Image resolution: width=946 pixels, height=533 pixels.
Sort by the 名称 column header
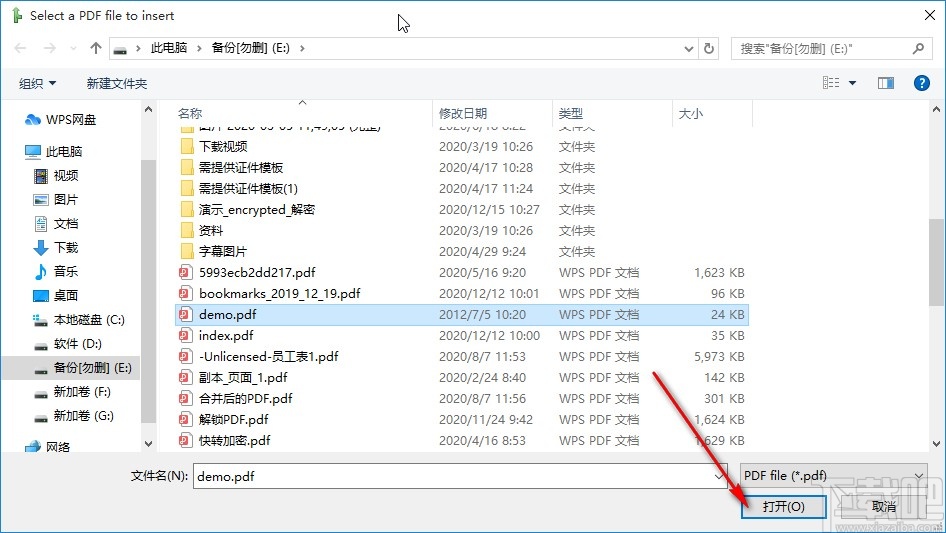point(190,113)
